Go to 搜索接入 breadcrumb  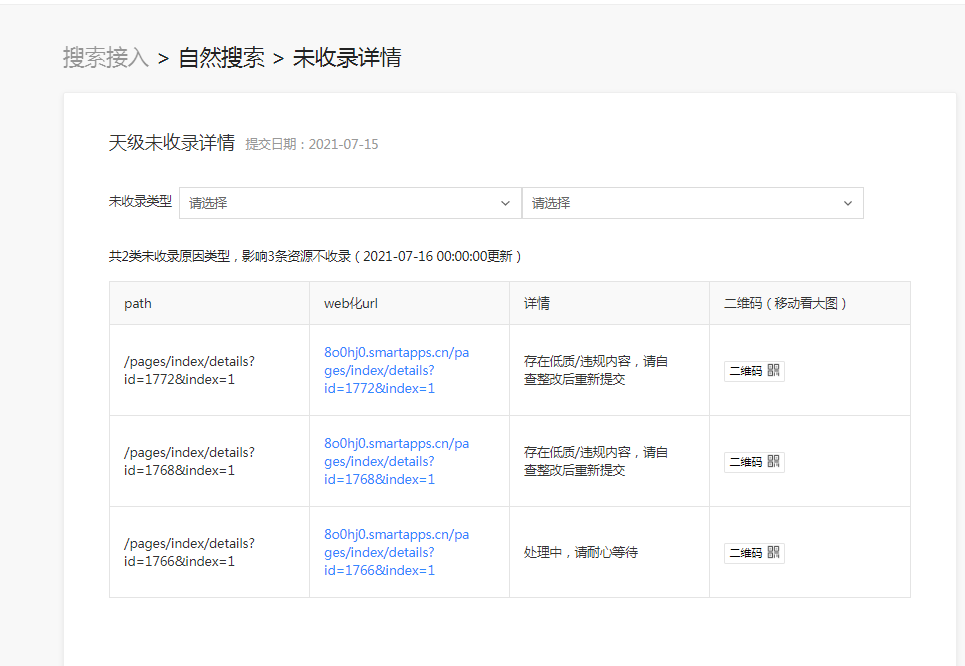pyautogui.click(x=106, y=58)
